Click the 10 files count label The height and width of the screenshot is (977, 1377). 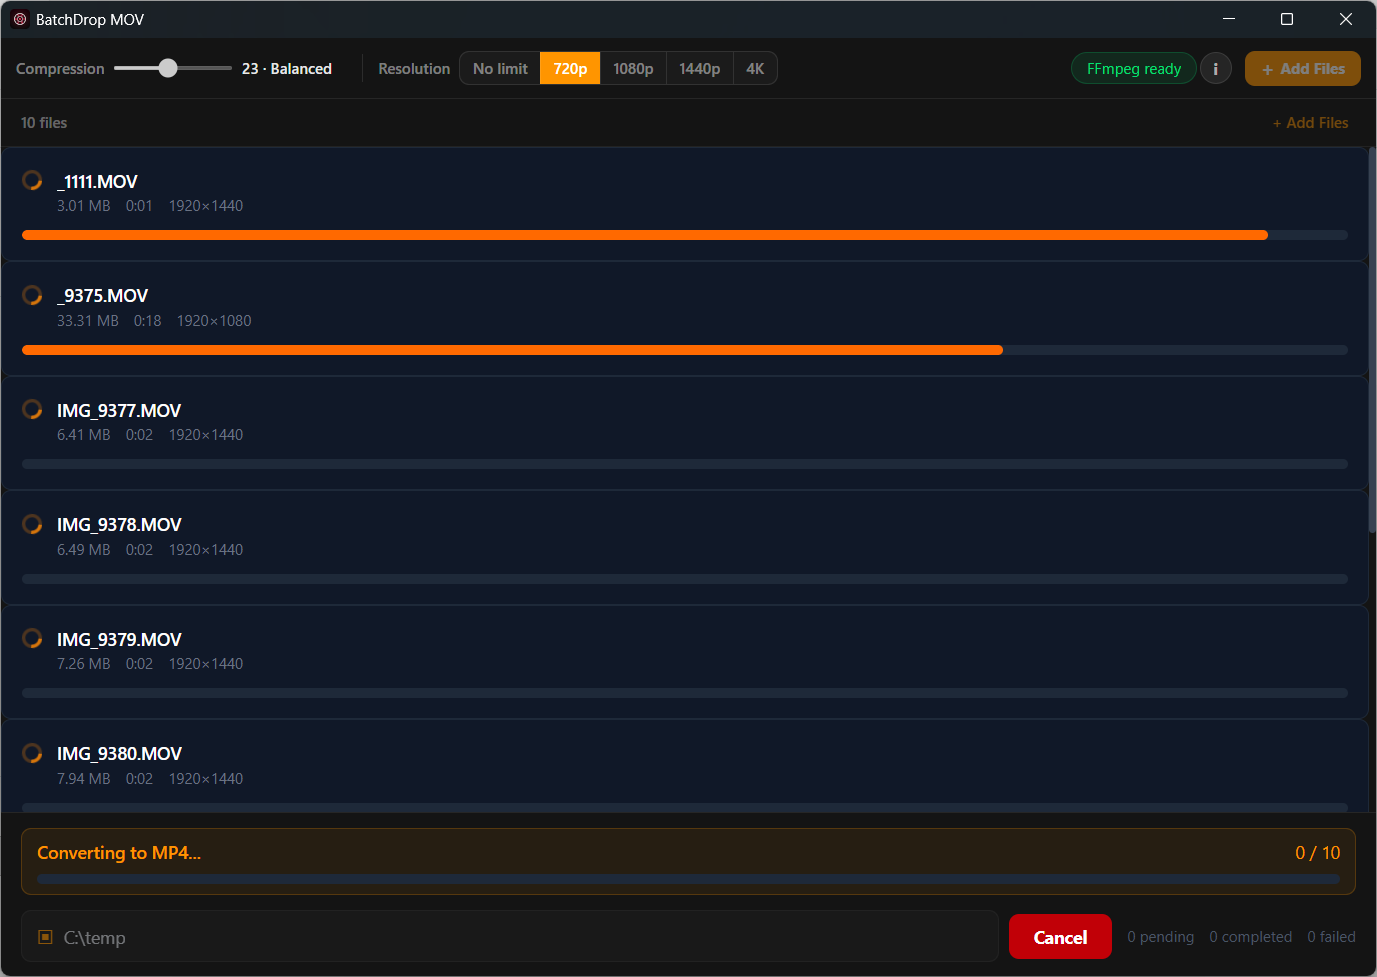point(44,123)
